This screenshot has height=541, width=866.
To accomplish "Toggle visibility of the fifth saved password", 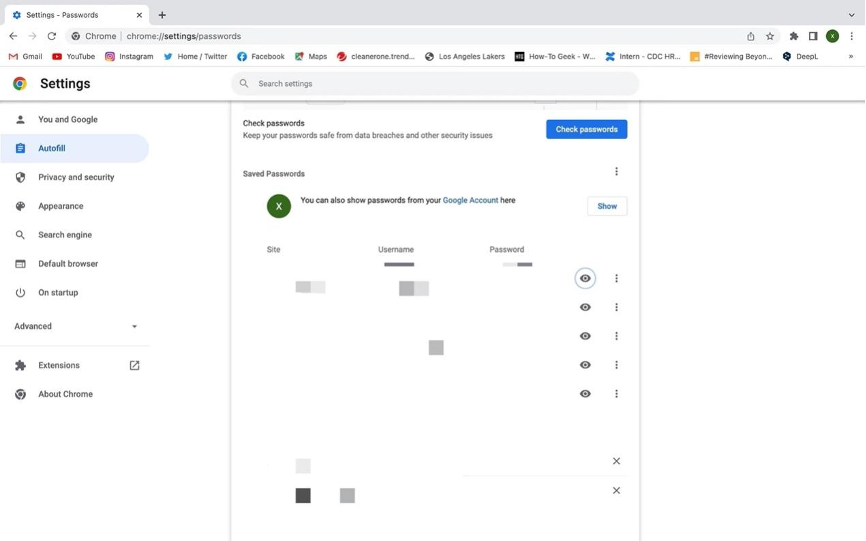I will pyautogui.click(x=585, y=394).
